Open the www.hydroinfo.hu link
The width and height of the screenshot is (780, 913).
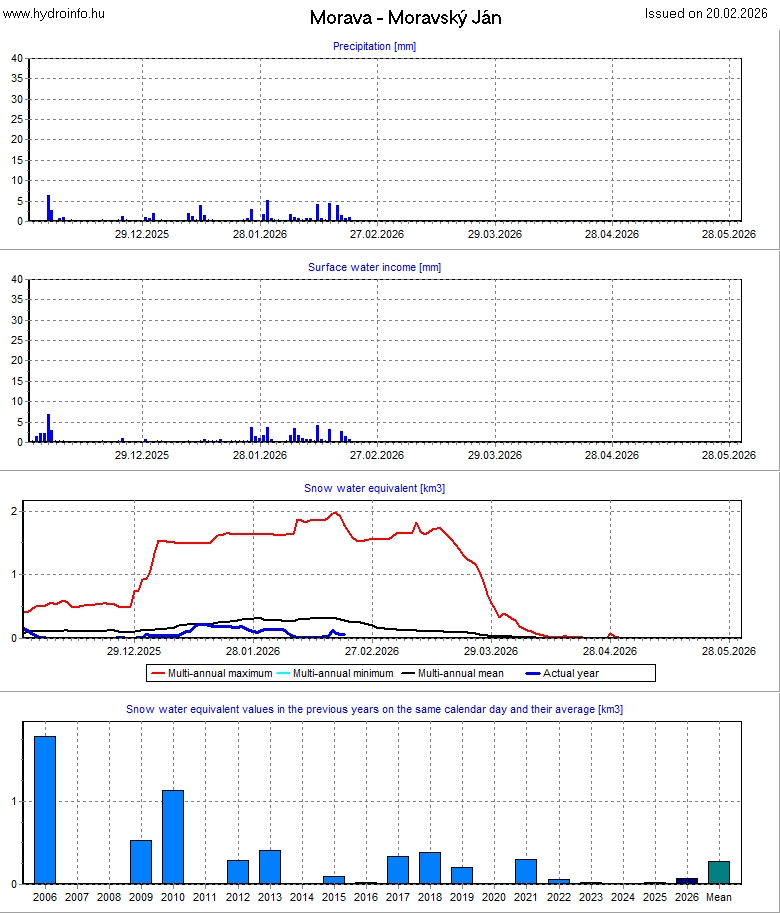click(53, 14)
